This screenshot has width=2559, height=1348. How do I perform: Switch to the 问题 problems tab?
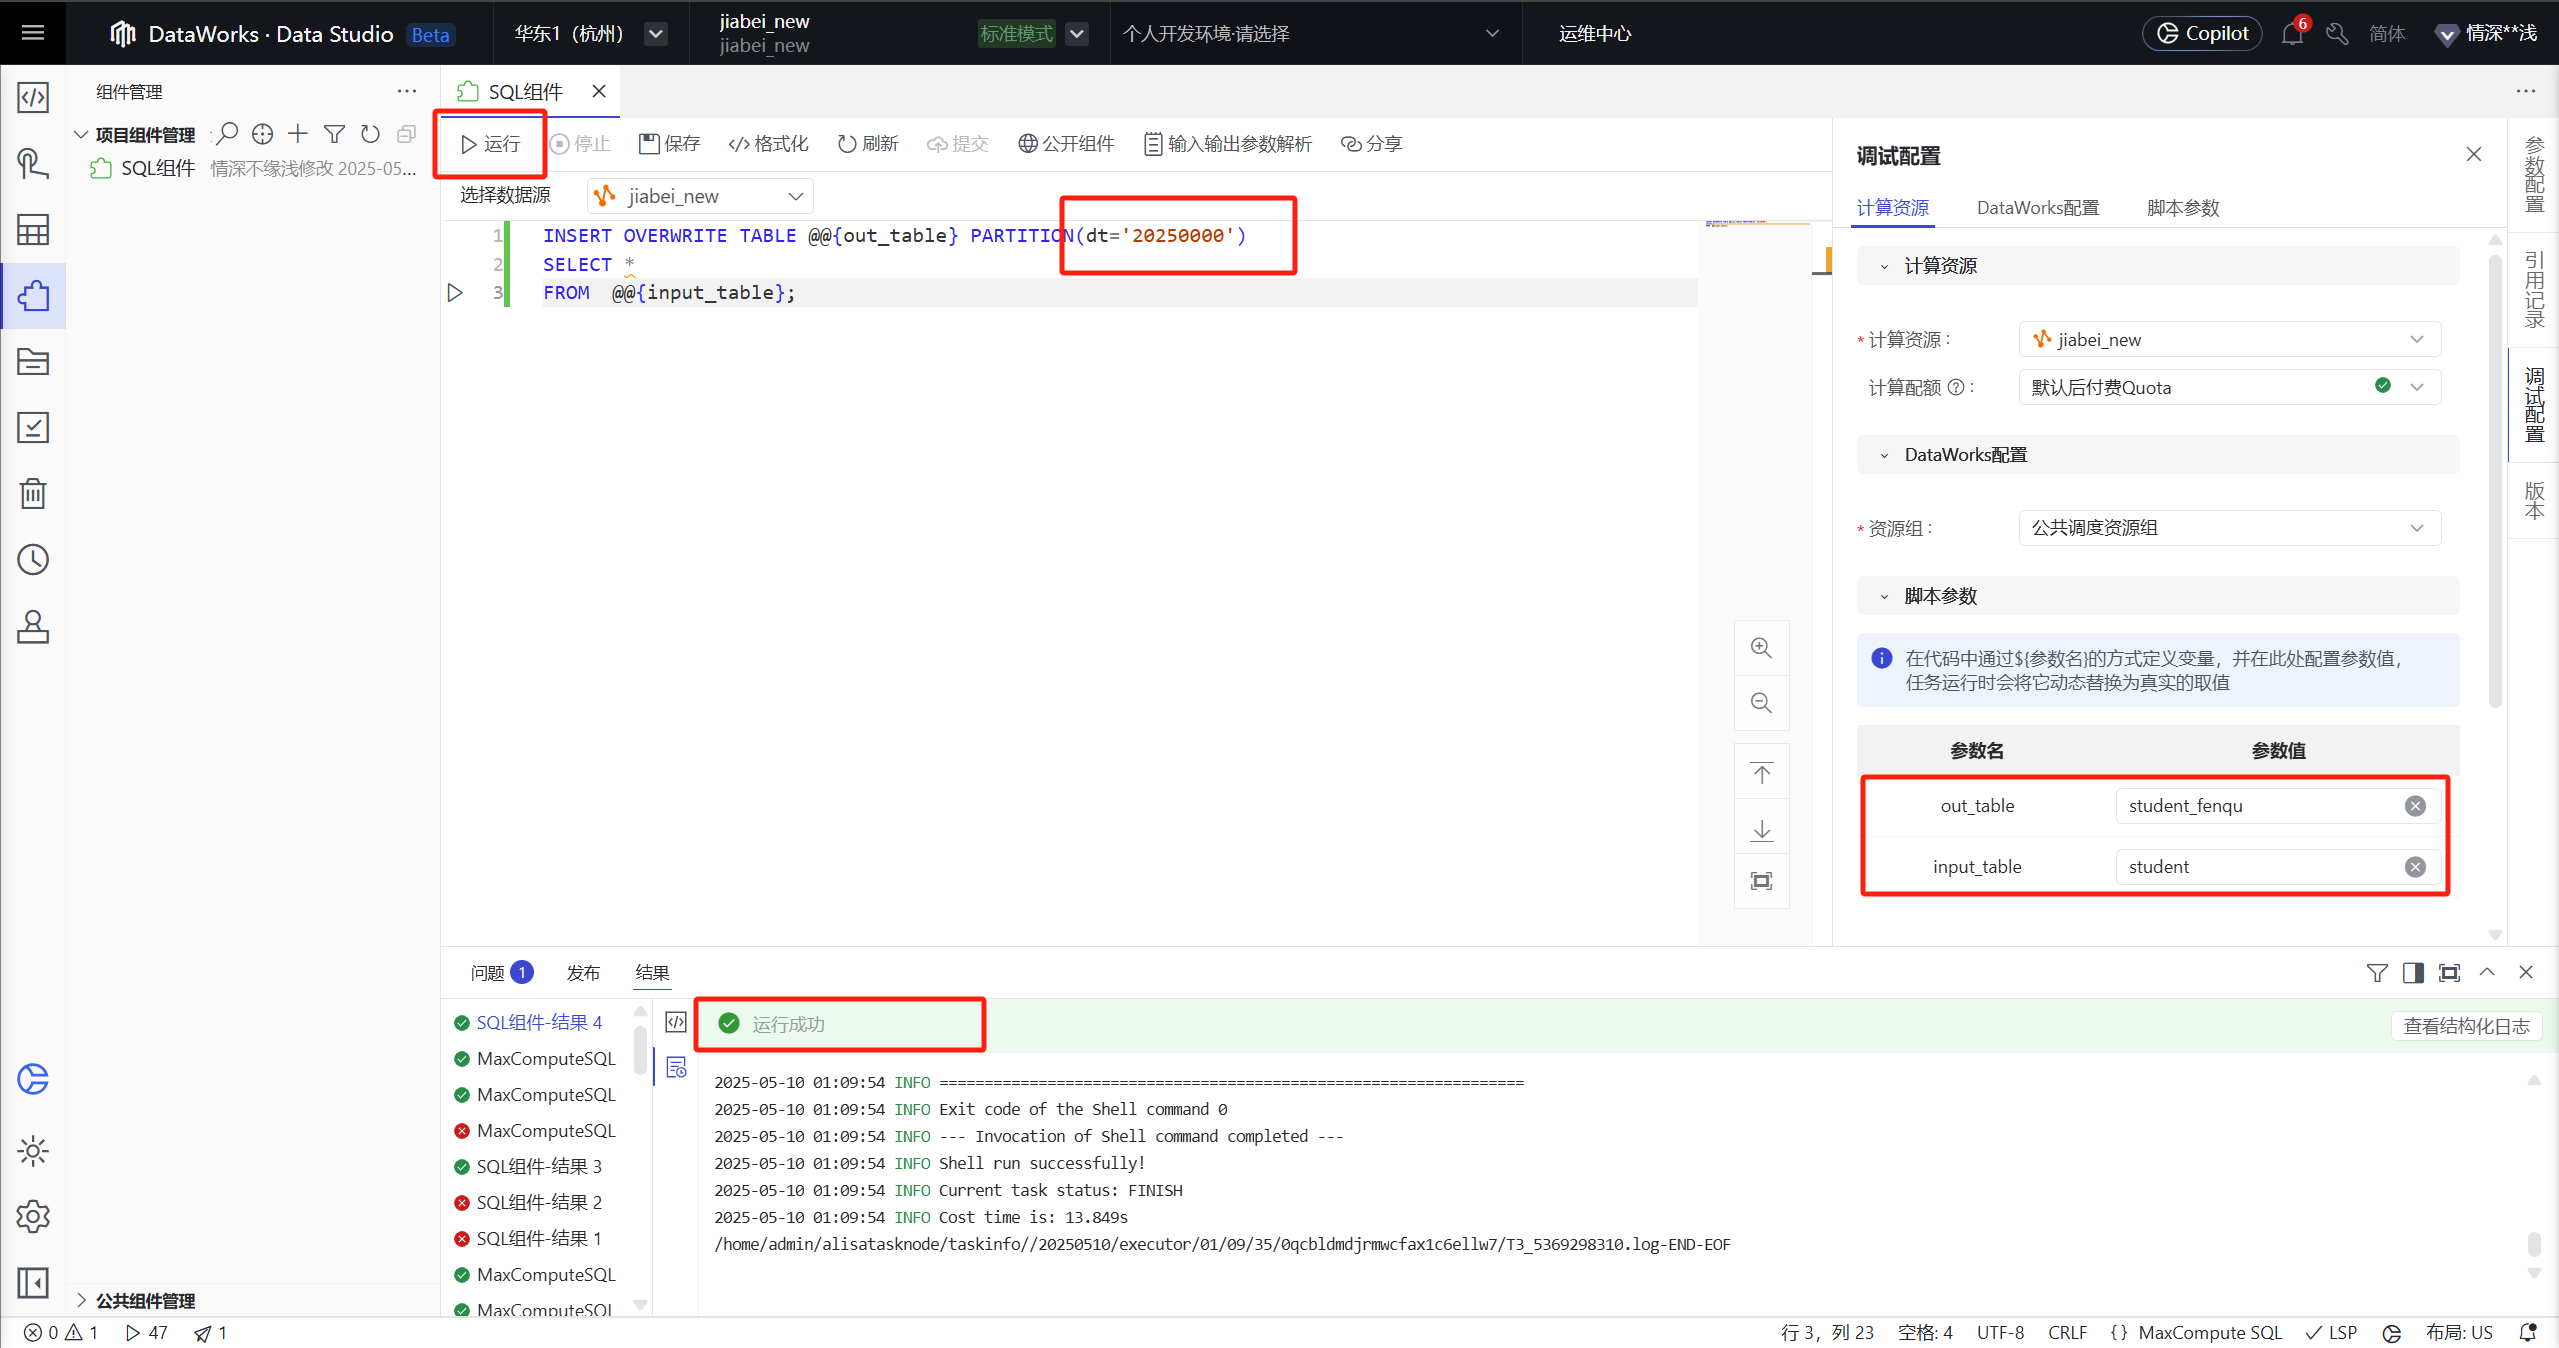488,973
